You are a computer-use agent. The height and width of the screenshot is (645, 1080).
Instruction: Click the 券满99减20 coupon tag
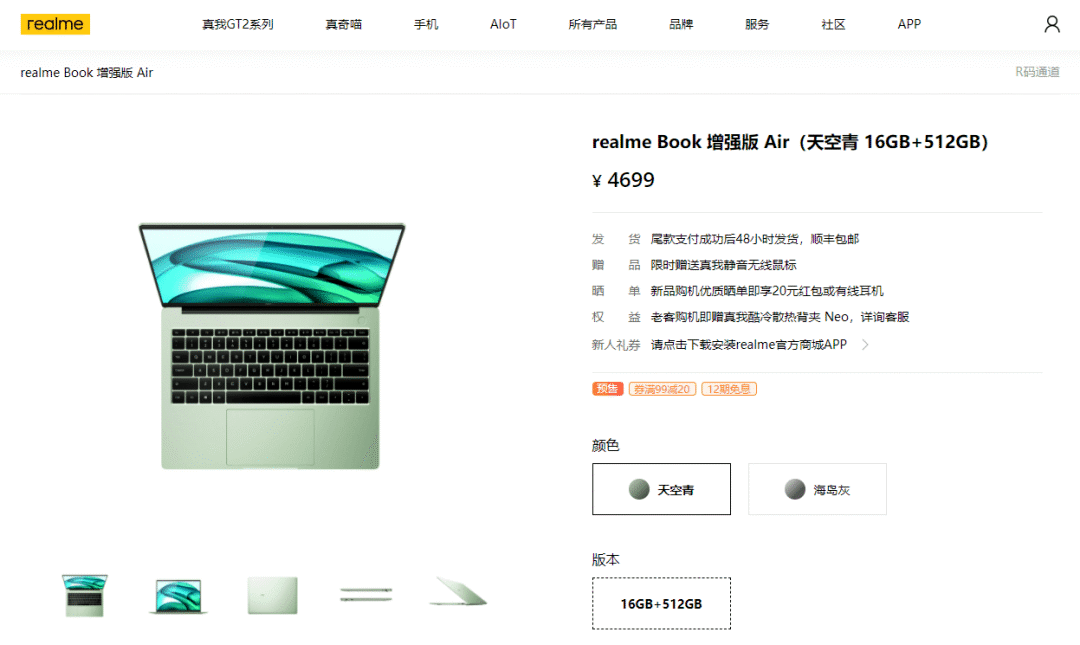[662, 389]
